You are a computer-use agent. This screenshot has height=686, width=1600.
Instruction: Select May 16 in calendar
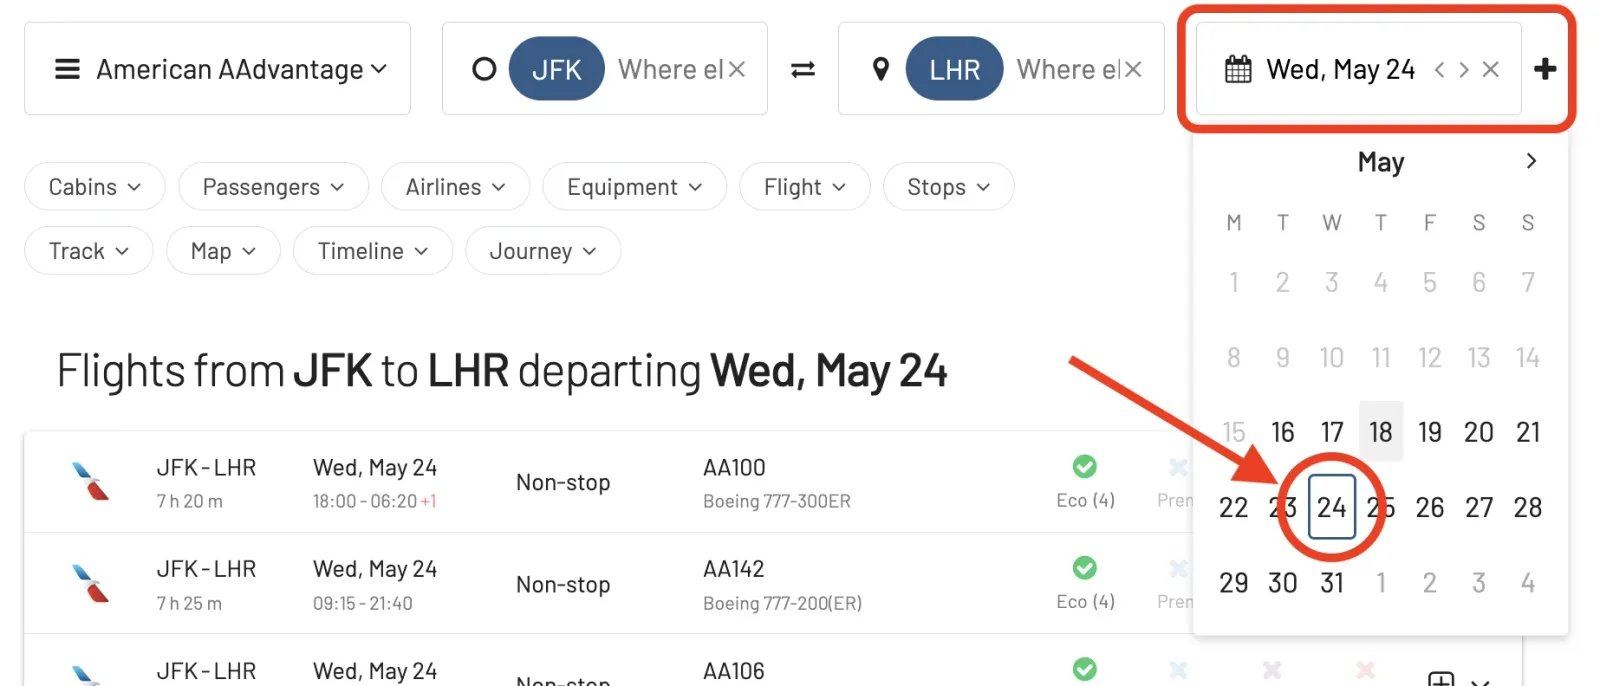pos(1283,432)
